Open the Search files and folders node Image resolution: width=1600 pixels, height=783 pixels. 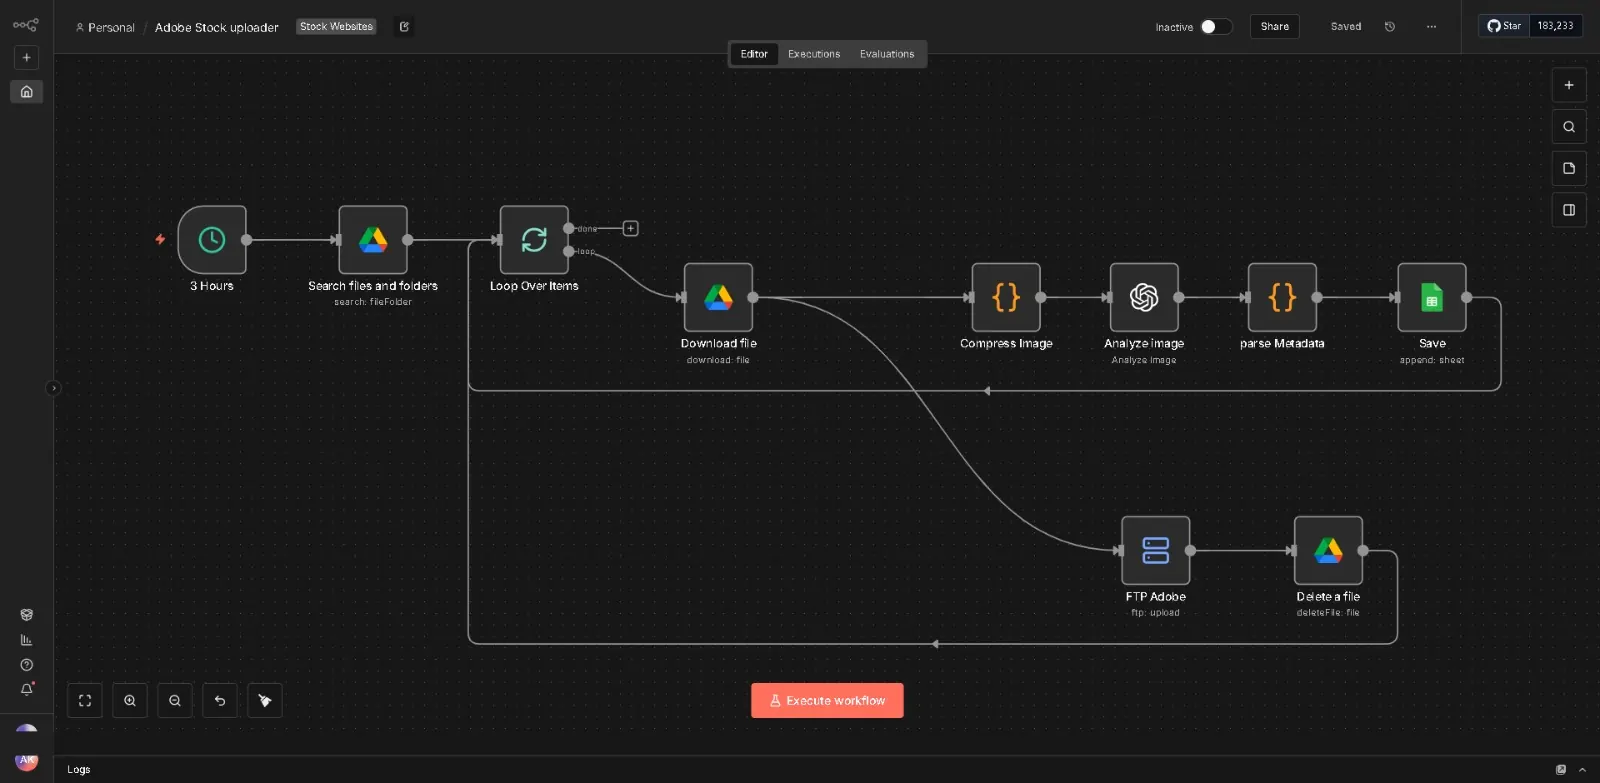373,240
